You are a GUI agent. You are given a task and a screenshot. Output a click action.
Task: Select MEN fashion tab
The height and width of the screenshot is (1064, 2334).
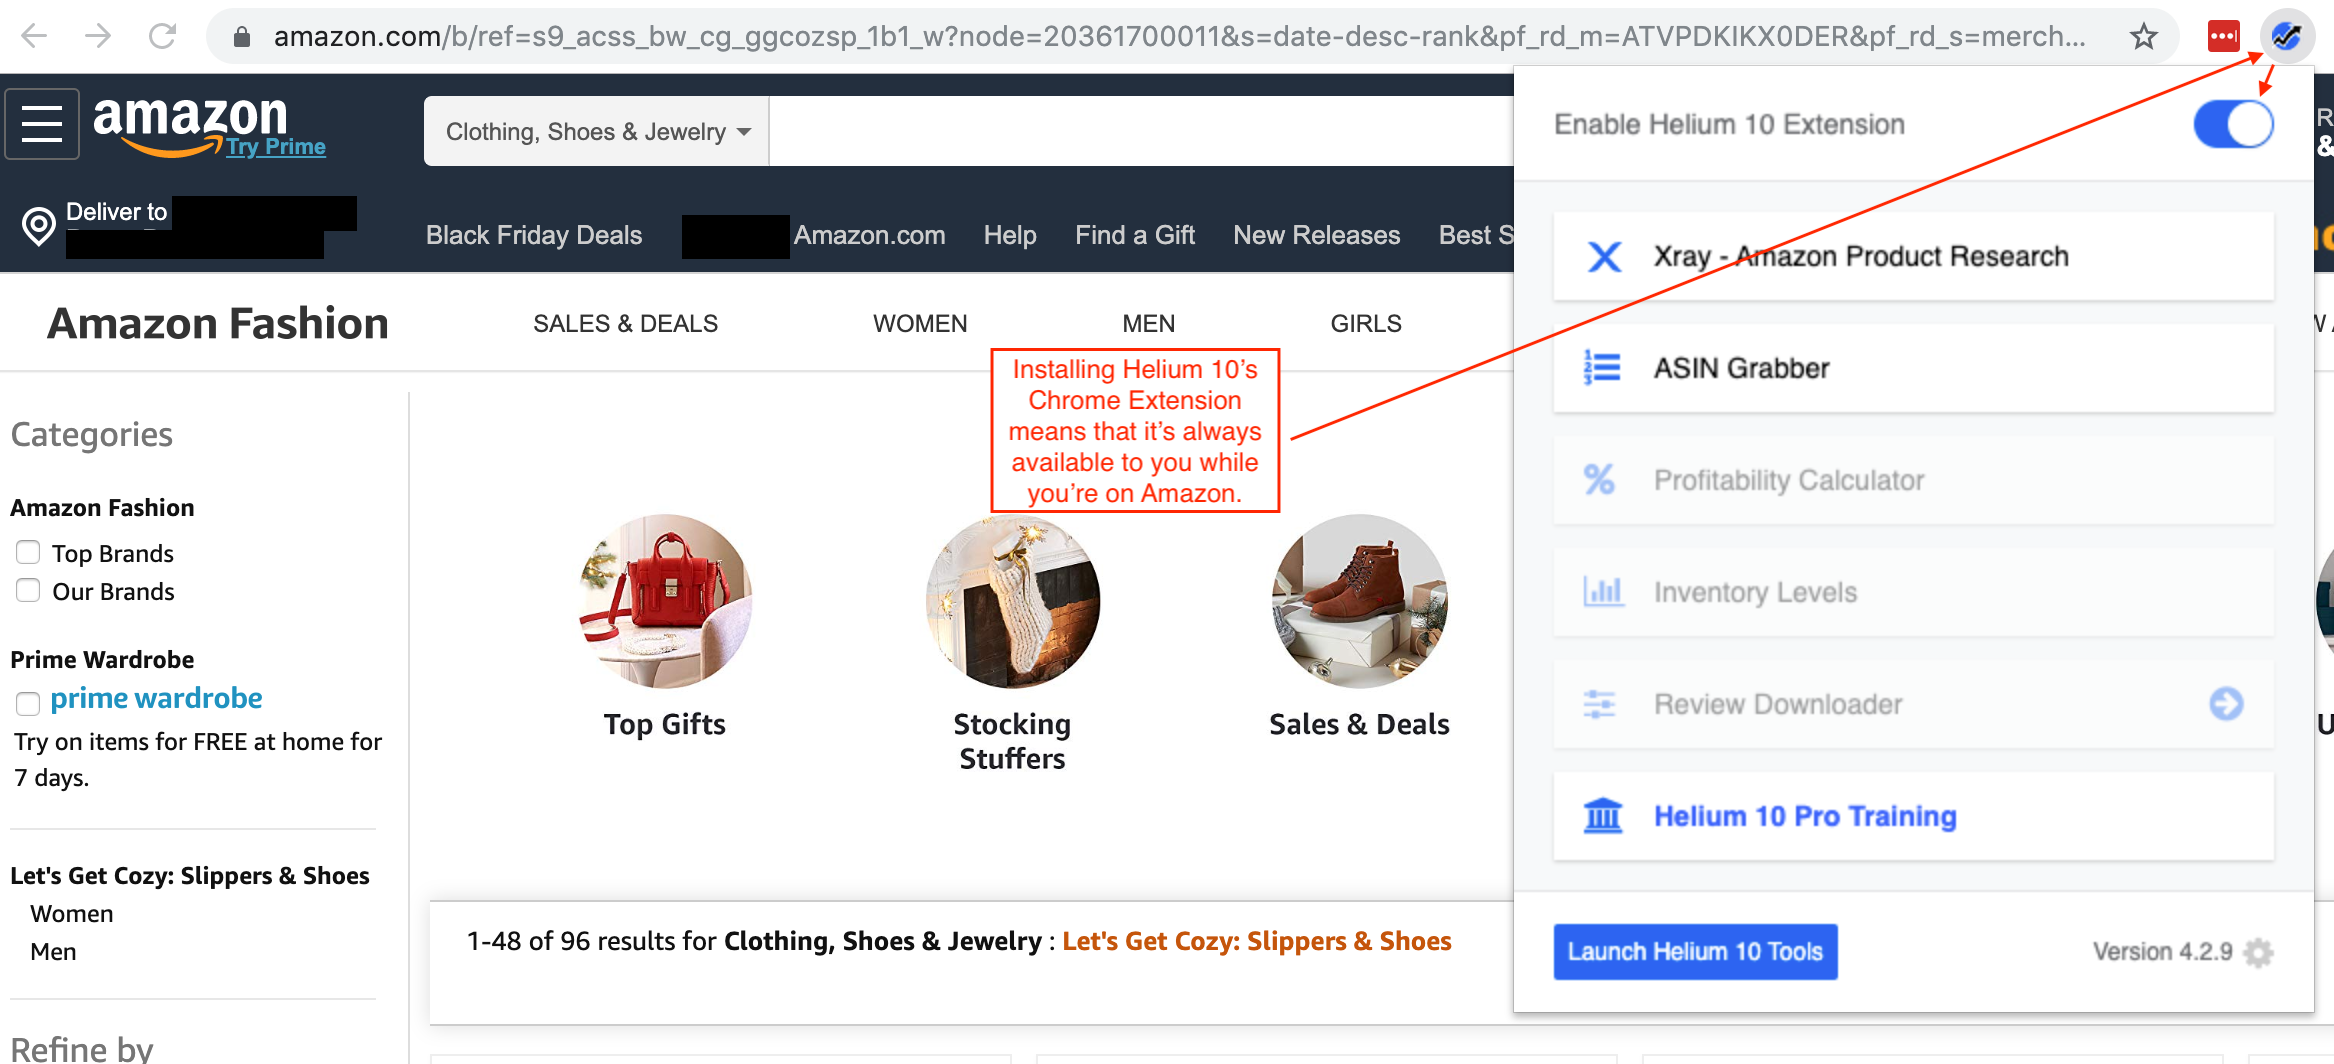coord(1149,324)
